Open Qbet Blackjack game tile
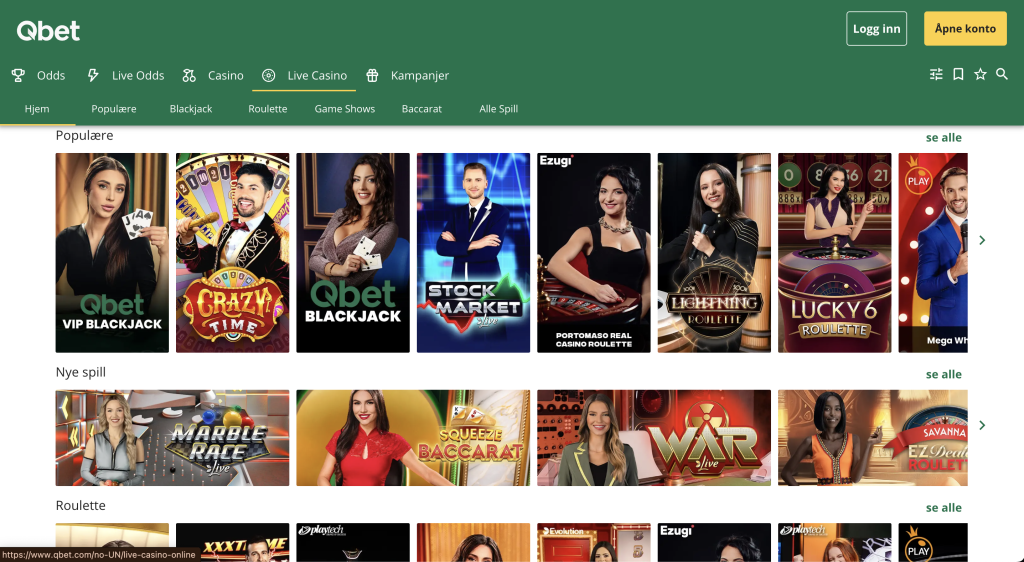This screenshot has width=1024, height=562. tap(353, 253)
